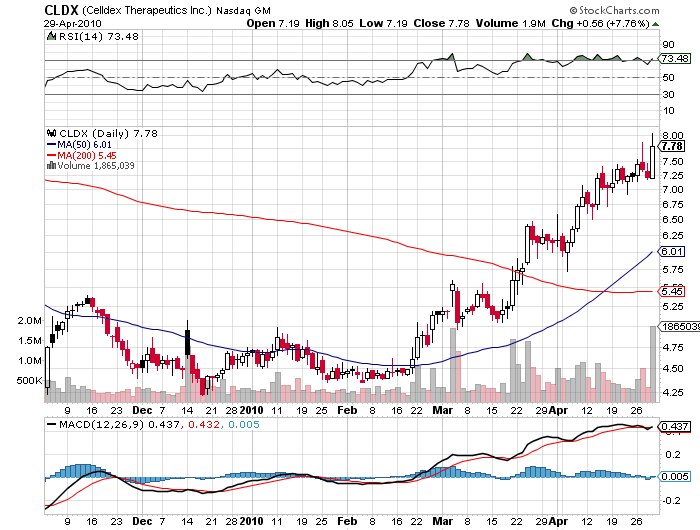Screen dimensions: 700x530
Task: Click the RSI(14) 73.48 legend text
Action: tap(99, 36)
